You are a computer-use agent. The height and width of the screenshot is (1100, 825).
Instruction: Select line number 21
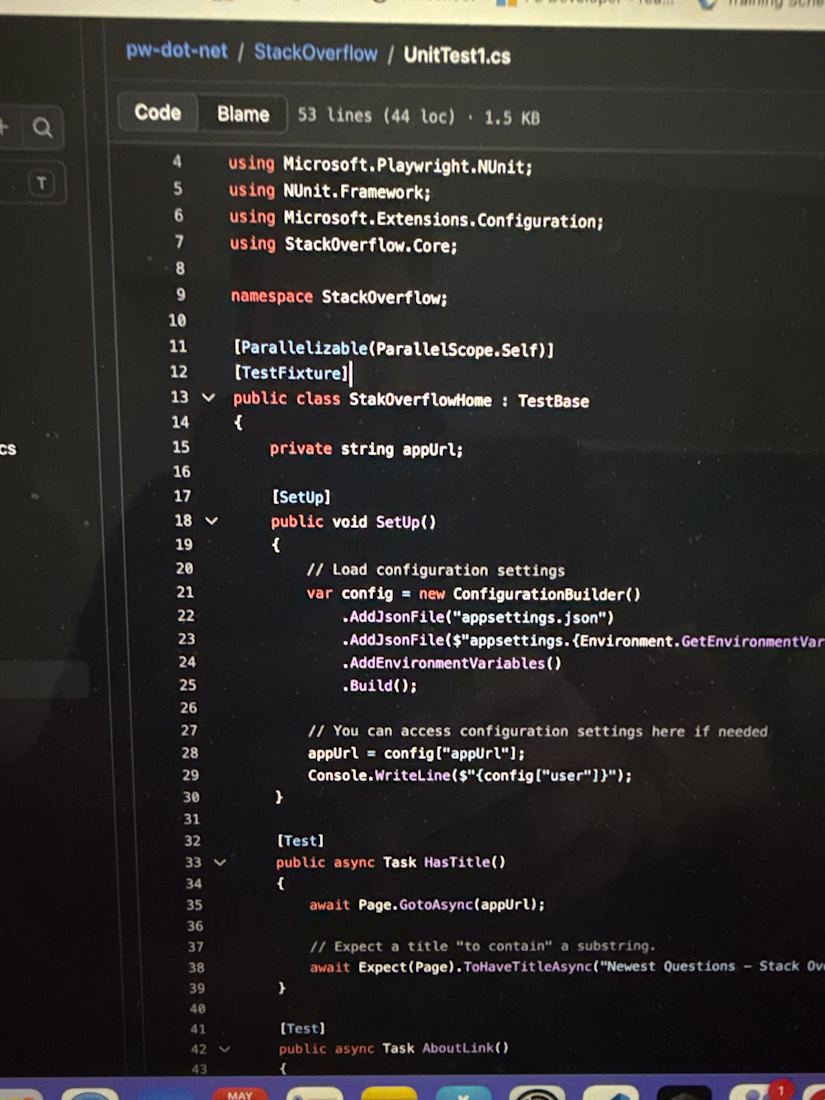[185, 592]
